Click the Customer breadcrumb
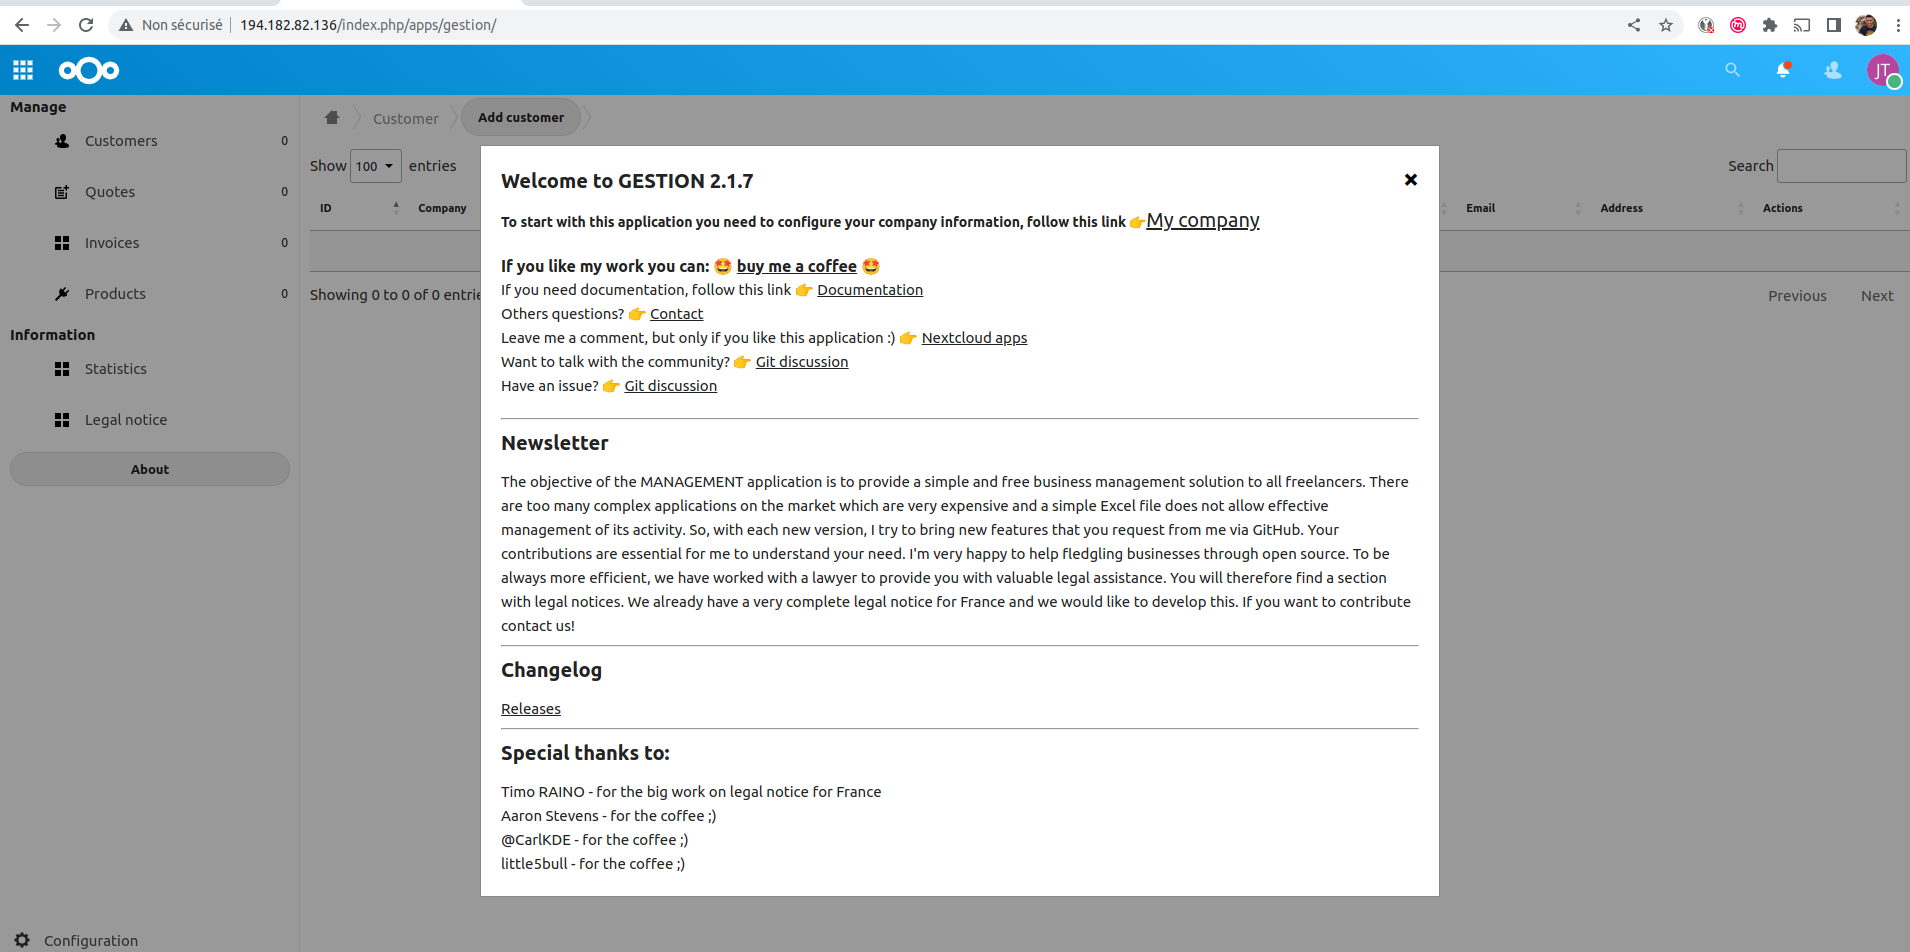Viewport: 1910px width, 952px height. coord(406,118)
